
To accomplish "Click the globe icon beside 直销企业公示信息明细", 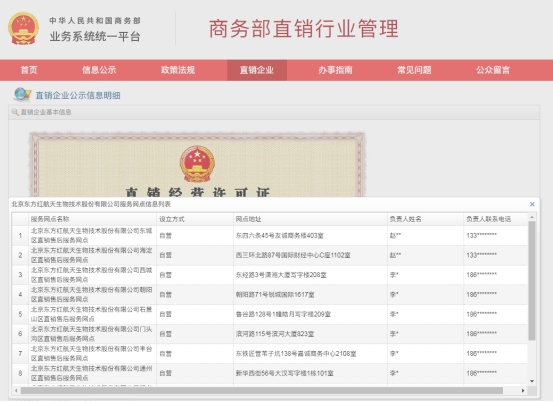I will click(22, 95).
